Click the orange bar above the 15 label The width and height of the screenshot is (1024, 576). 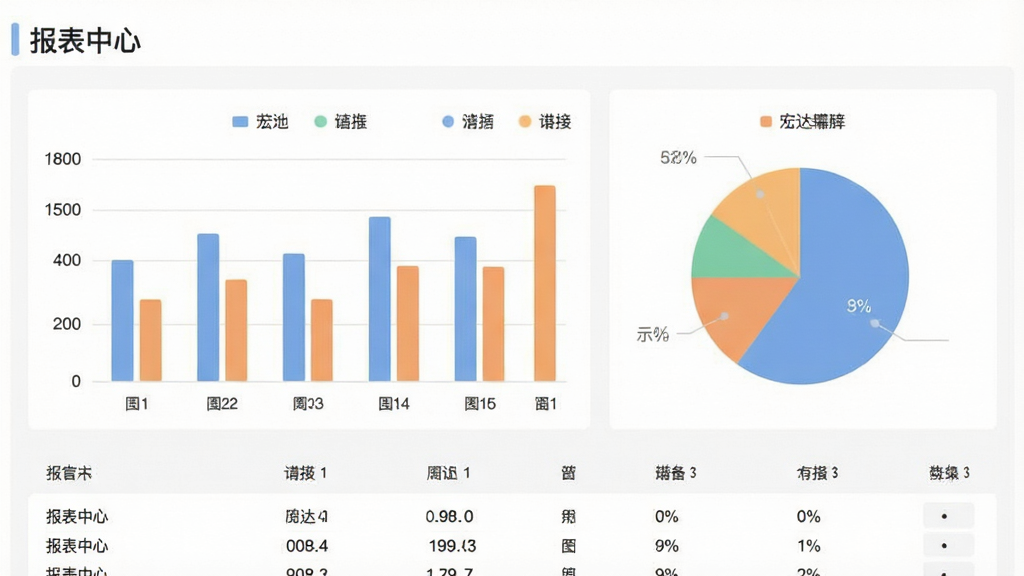click(x=493, y=324)
